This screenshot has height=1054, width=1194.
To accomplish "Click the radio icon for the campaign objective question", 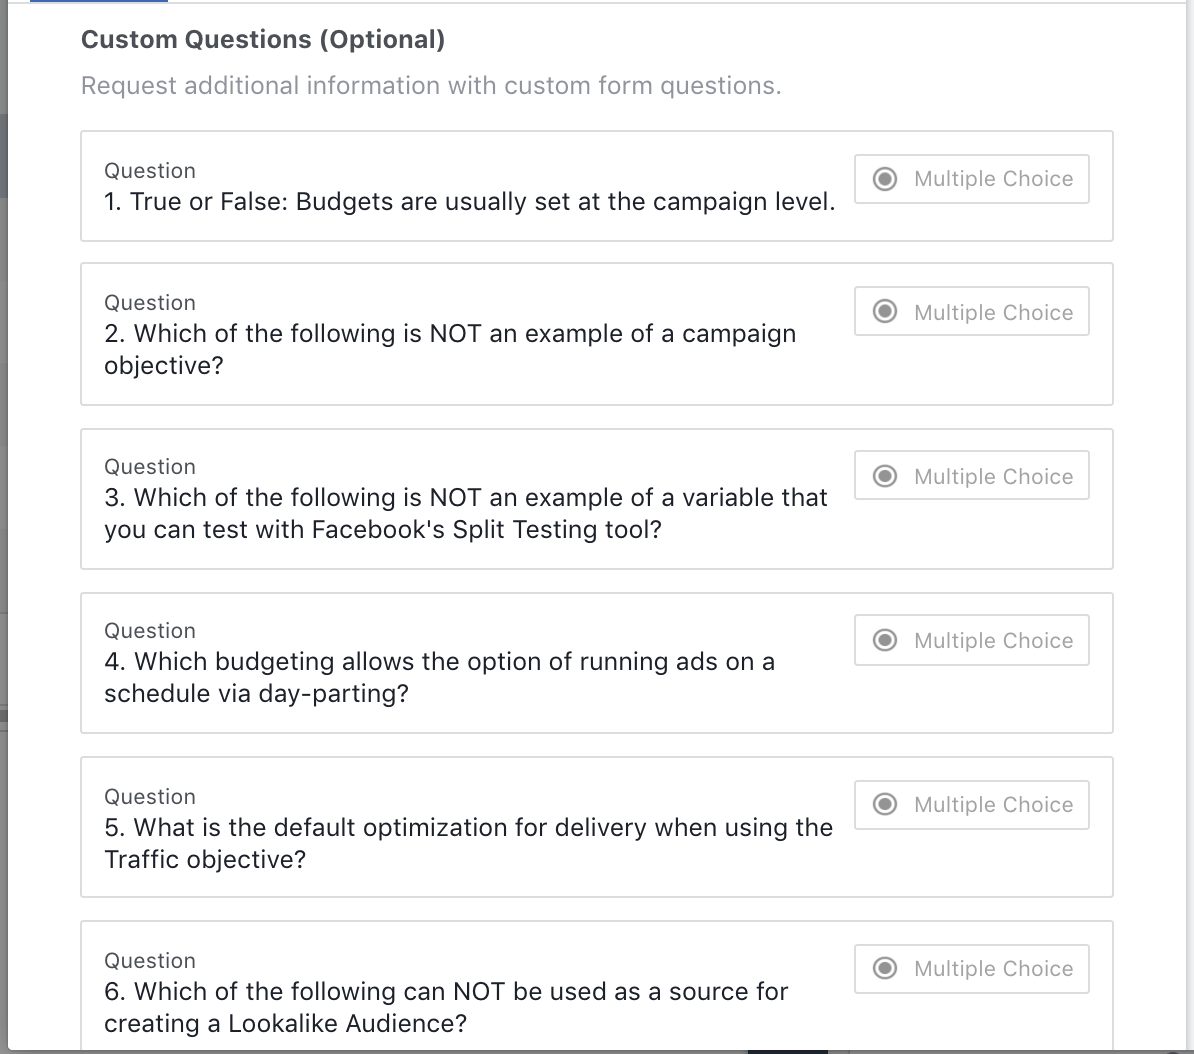I will (885, 312).
